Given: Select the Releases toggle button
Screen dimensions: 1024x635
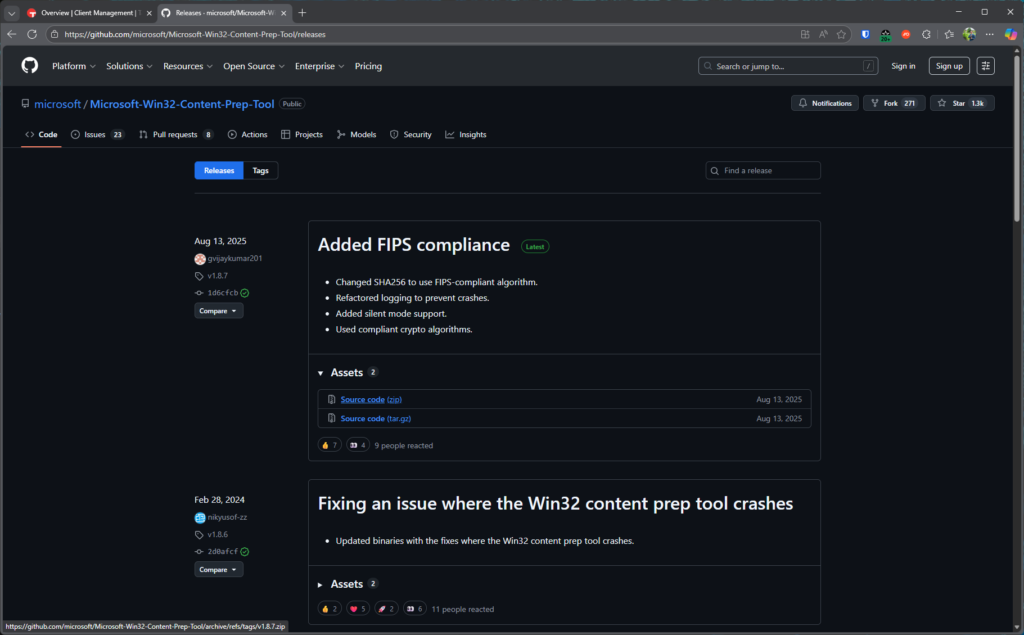Looking at the screenshot, I should [x=219, y=171].
